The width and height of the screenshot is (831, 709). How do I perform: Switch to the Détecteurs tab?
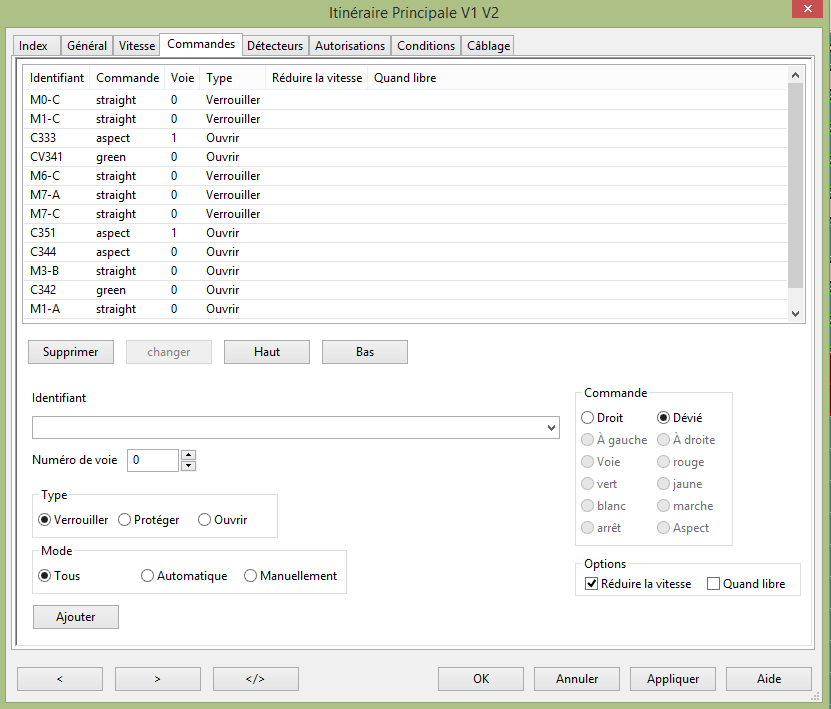click(275, 46)
